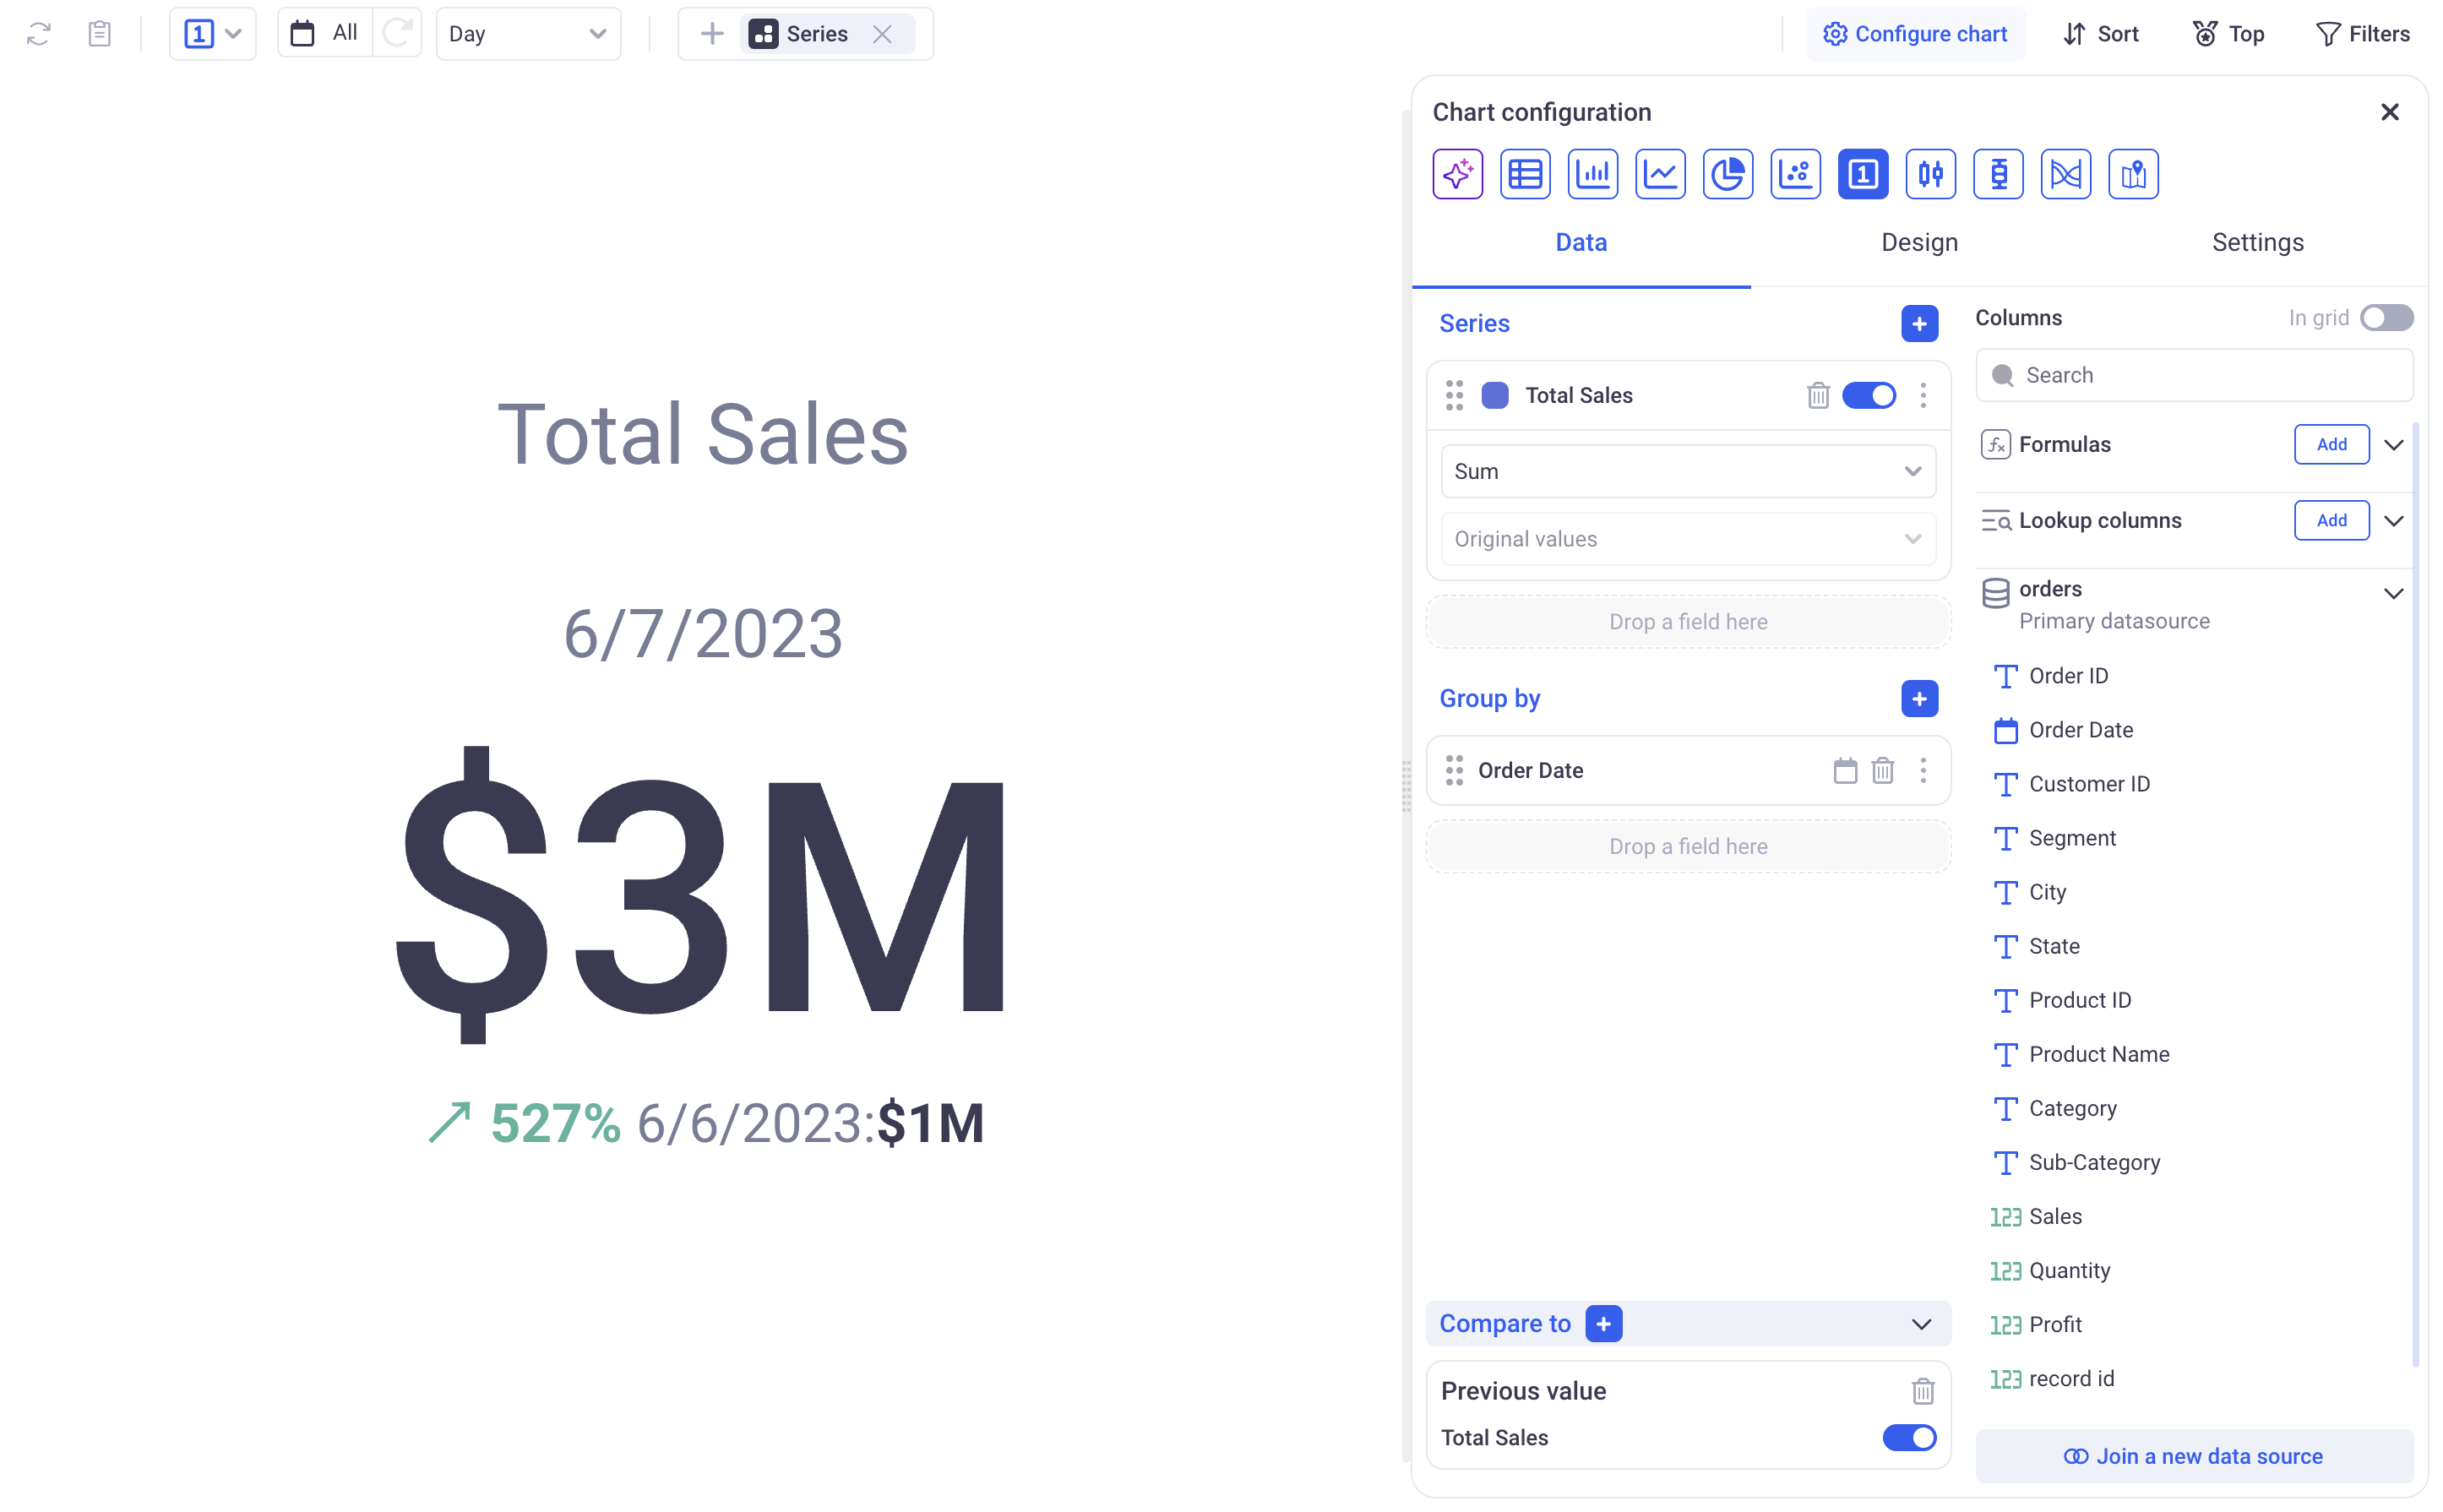Open the Sum aggregation dropdown
Screen dimensions: 2443x1512
pos(1687,471)
